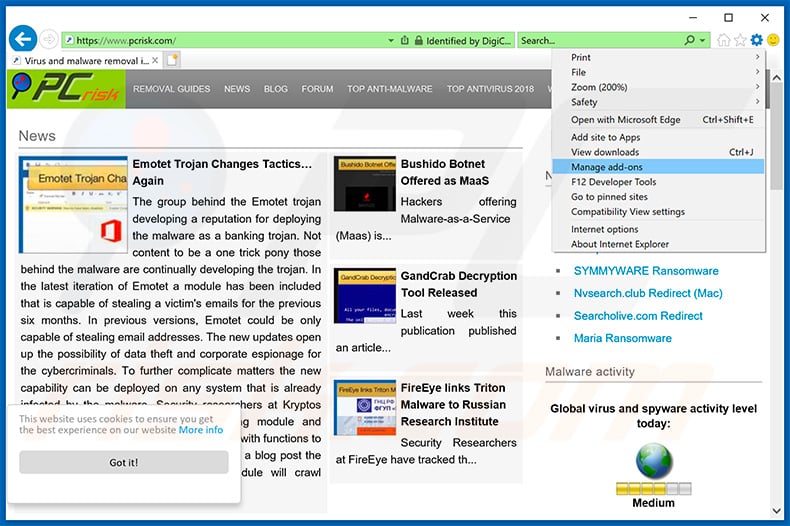This screenshot has height=526, width=790.
Task: Select Go to pinned sites
Action: pos(659,196)
